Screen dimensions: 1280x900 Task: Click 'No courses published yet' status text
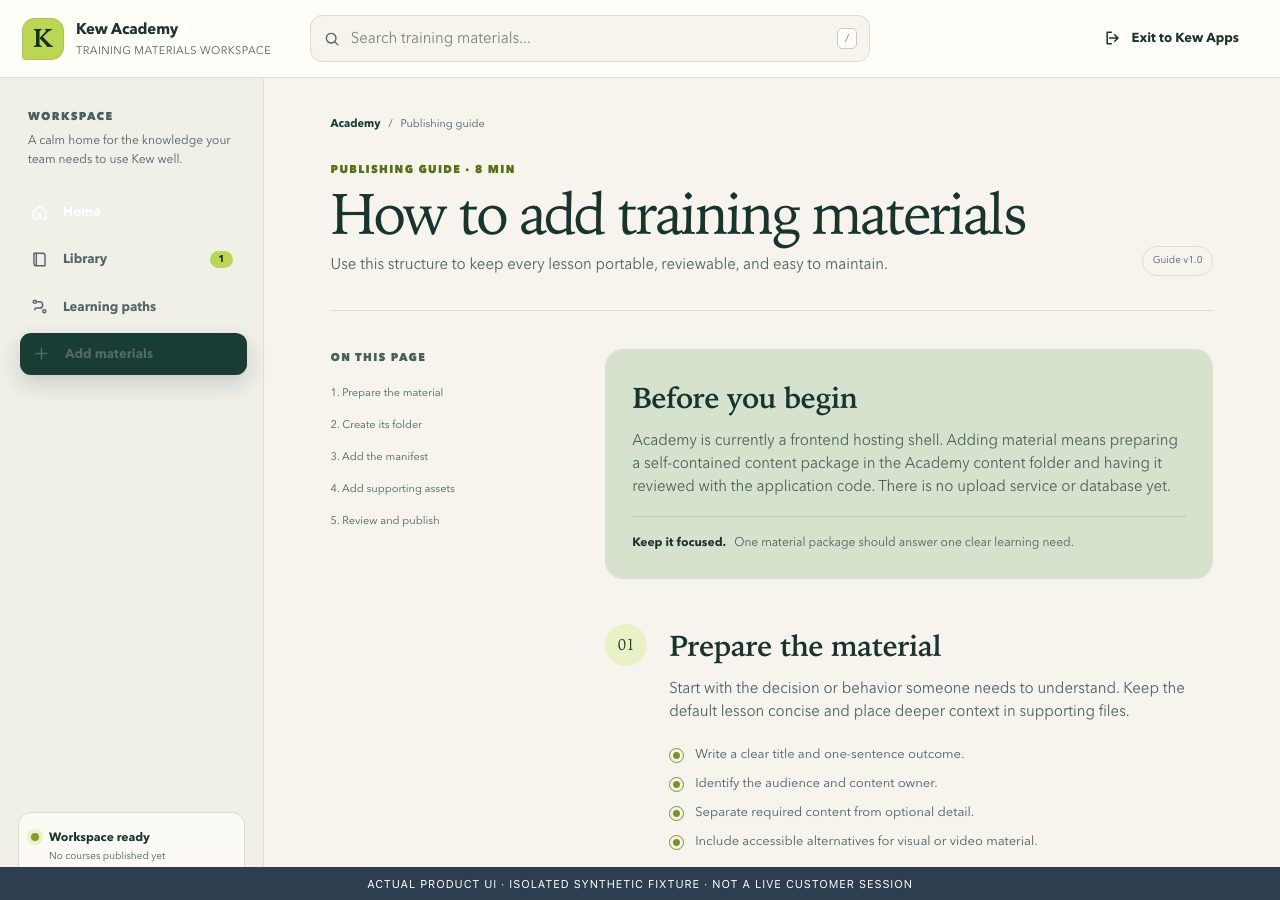(x=107, y=856)
